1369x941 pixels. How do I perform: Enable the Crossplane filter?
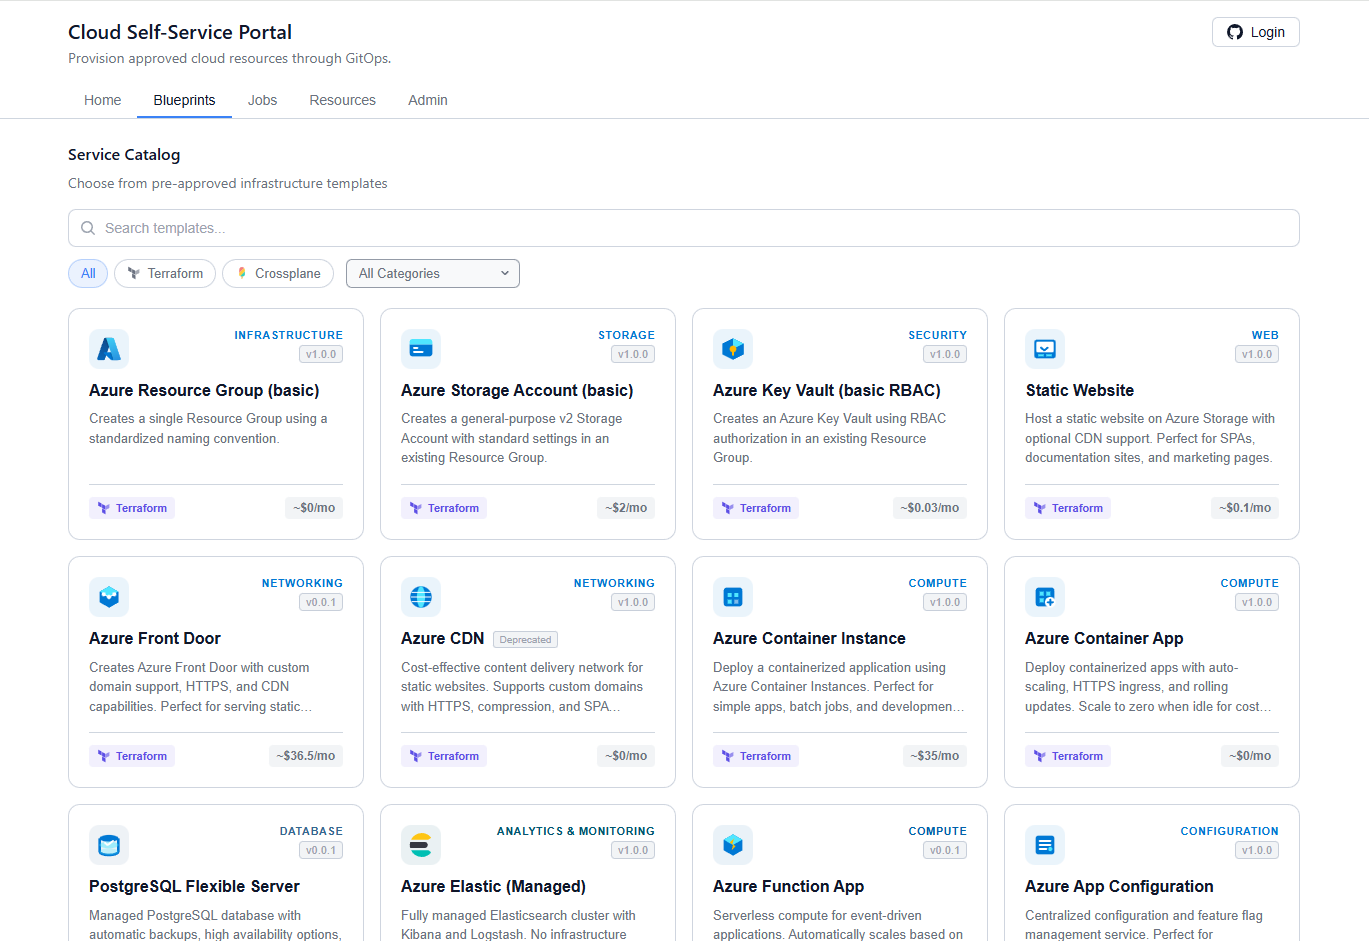[x=277, y=273]
